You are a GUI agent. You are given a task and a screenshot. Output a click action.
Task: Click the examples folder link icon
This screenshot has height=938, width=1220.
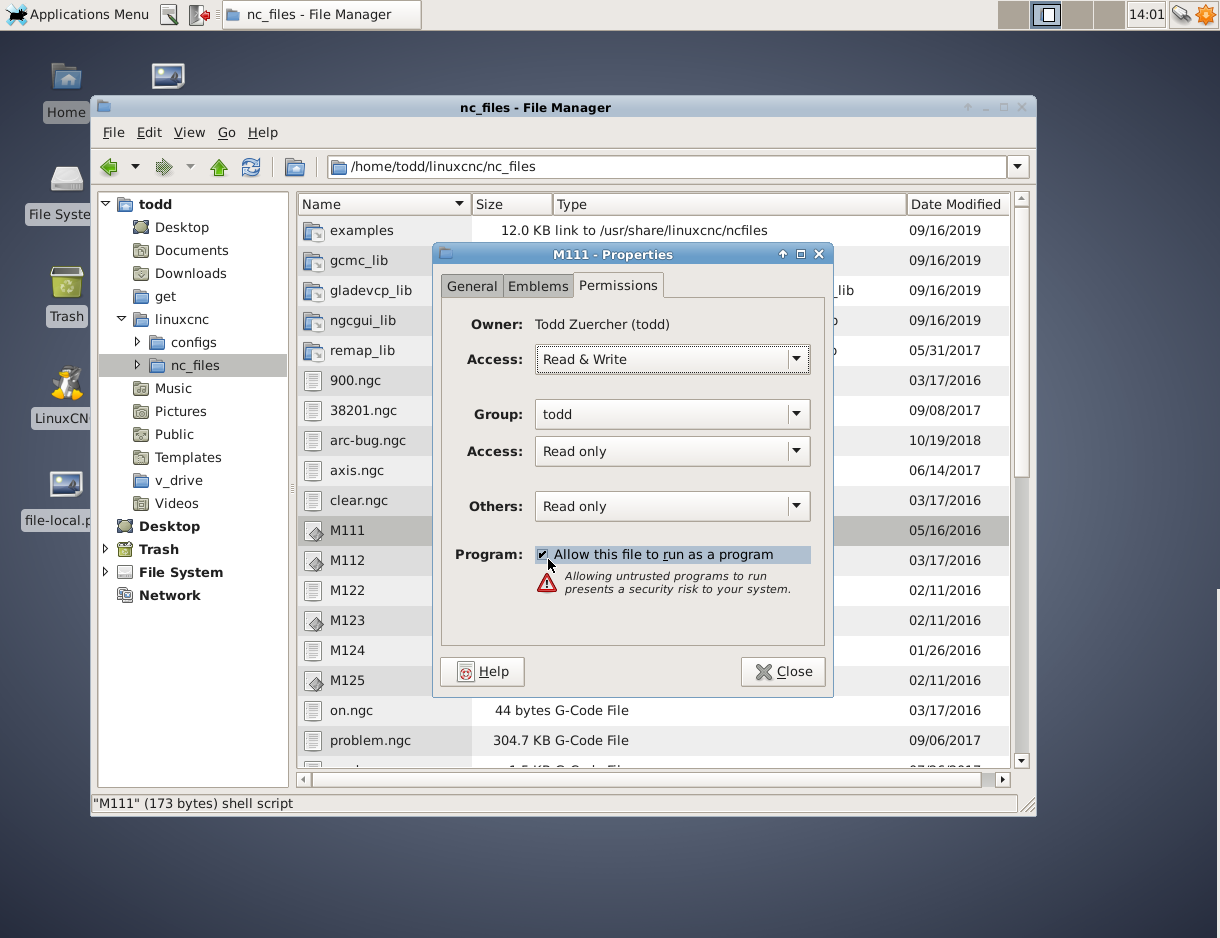314,231
